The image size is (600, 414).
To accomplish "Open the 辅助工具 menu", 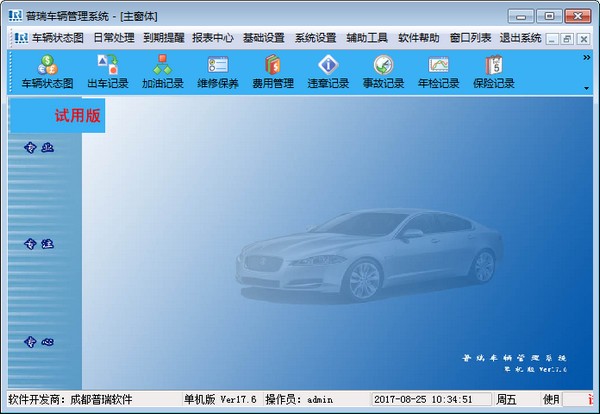I will pyautogui.click(x=367, y=37).
